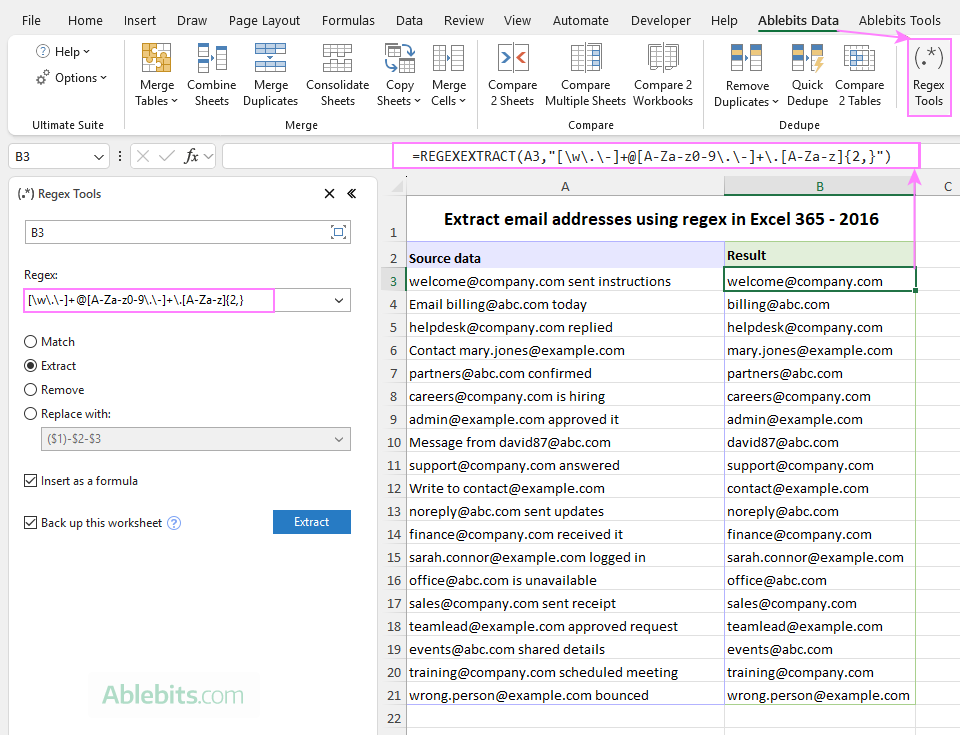960x735 pixels.
Task: Click the blue Extract button
Action: [x=312, y=522]
